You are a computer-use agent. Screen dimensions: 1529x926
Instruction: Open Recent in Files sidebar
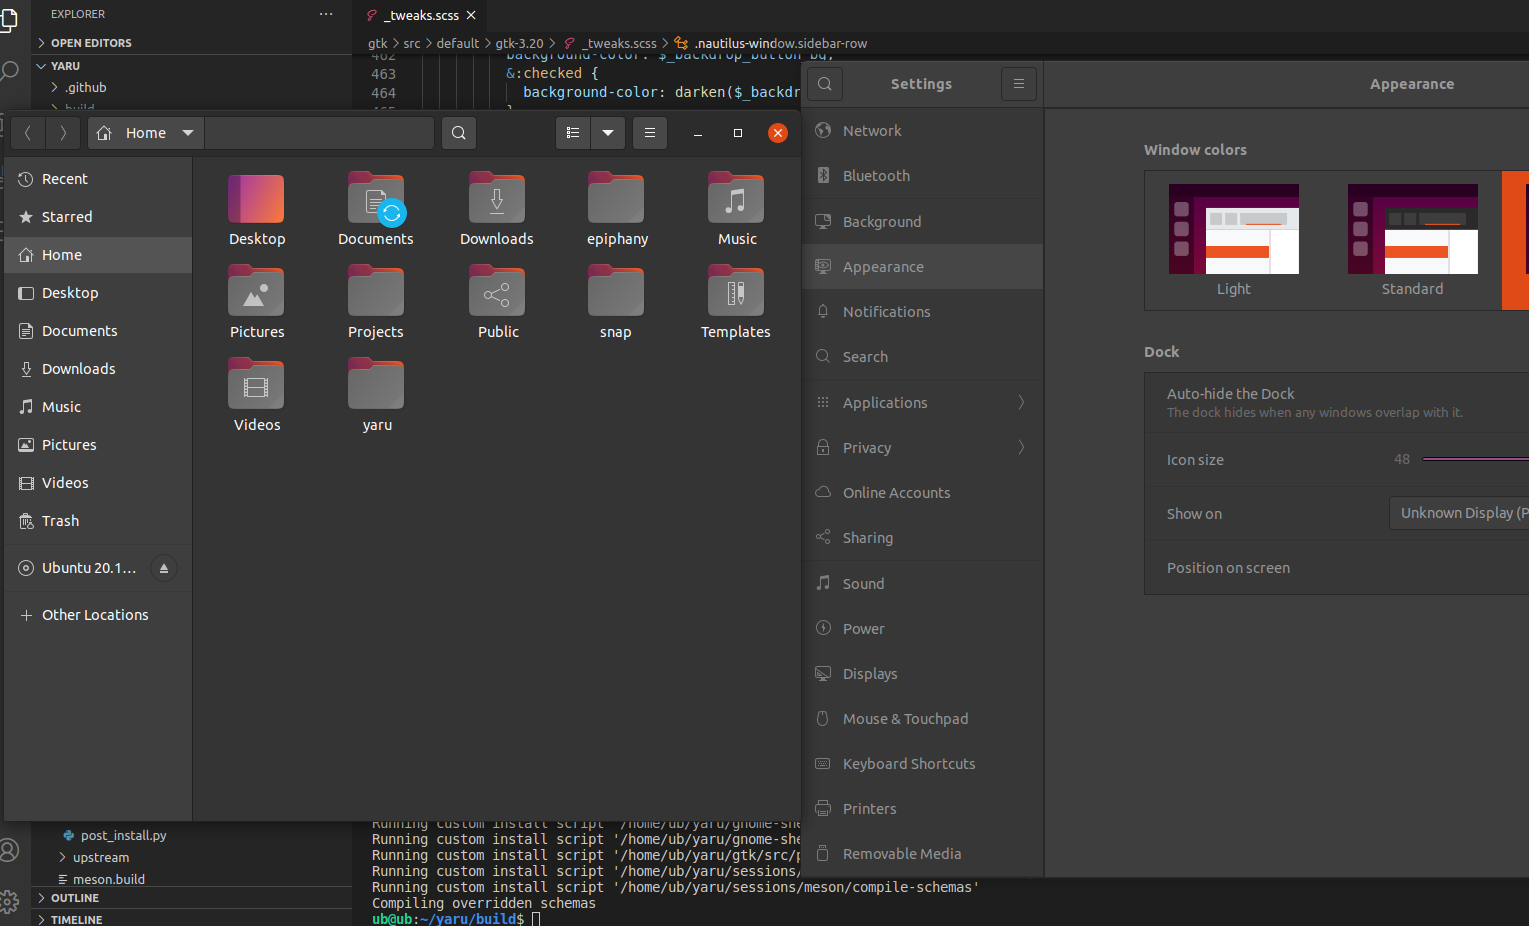click(98, 179)
